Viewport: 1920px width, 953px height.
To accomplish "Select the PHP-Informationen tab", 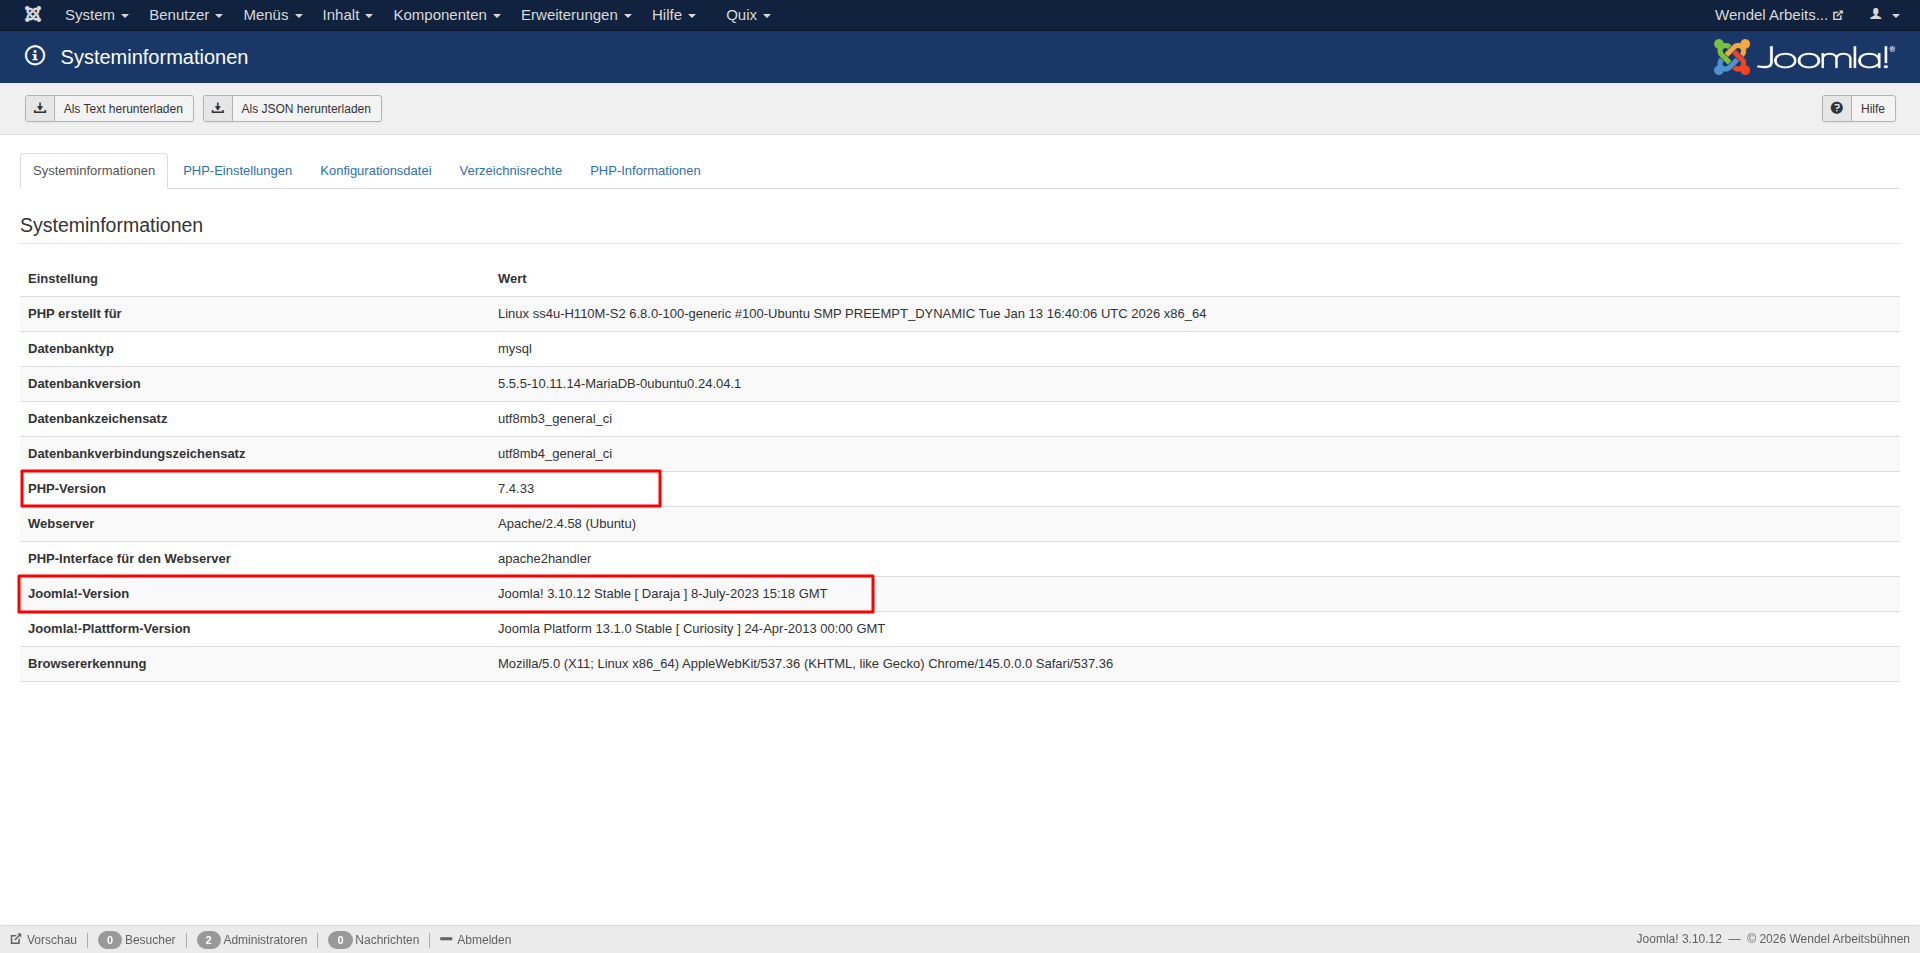I will pos(645,171).
